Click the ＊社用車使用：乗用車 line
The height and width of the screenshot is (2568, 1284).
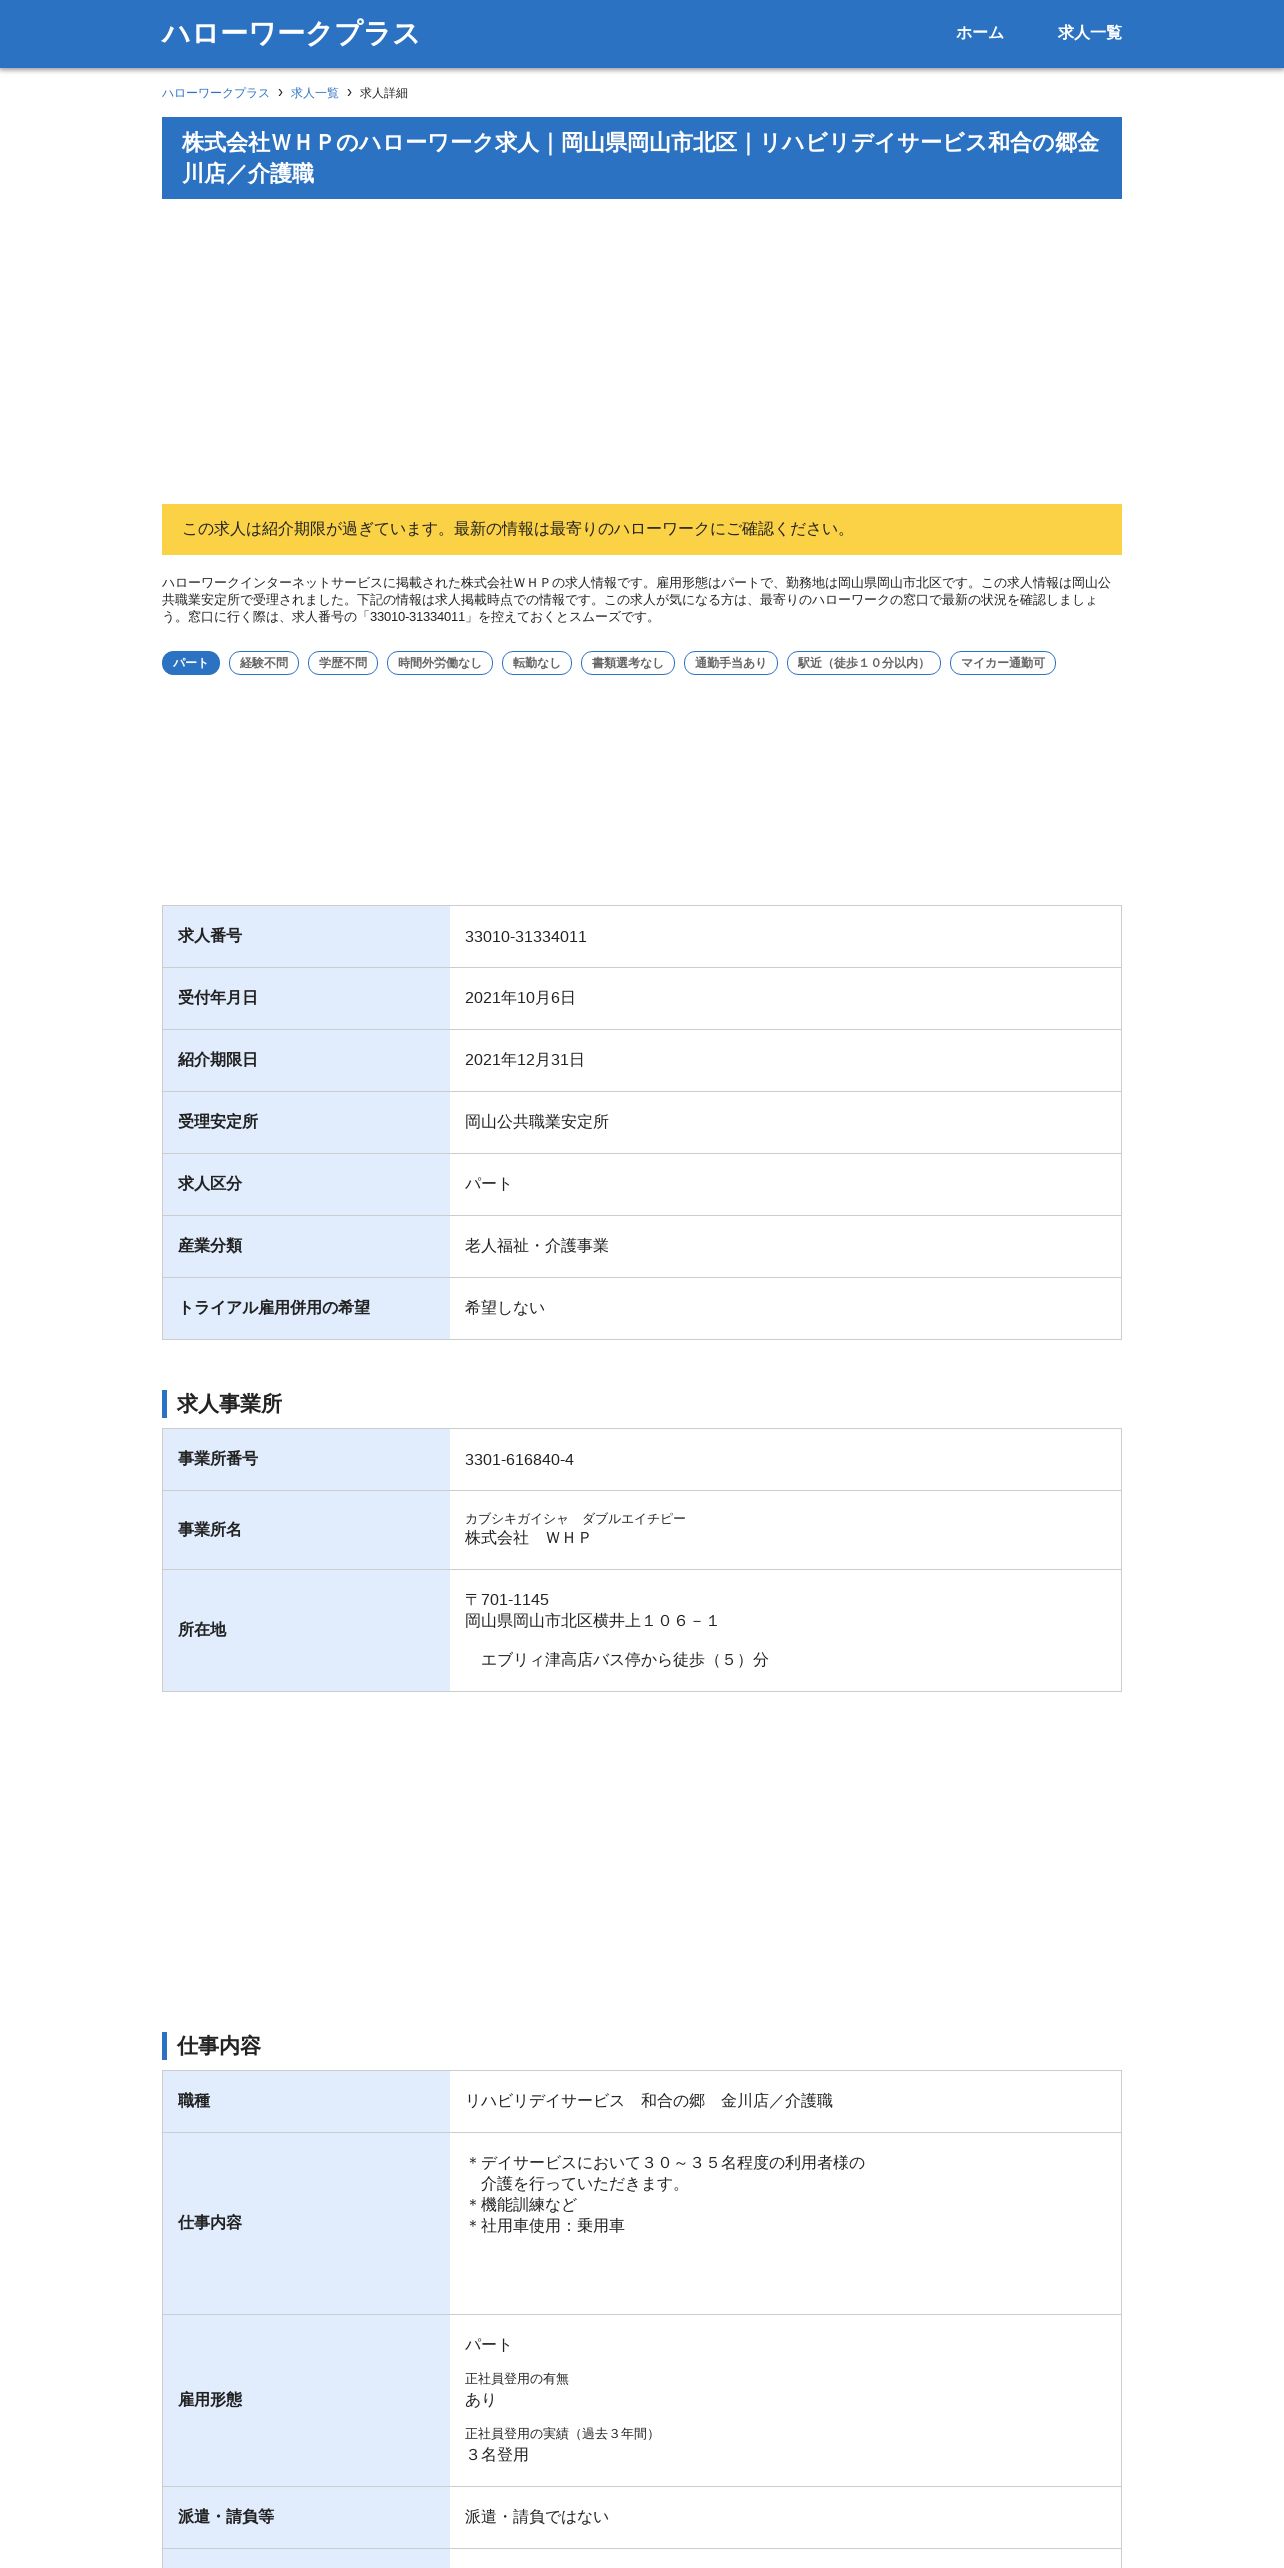tap(545, 2226)
